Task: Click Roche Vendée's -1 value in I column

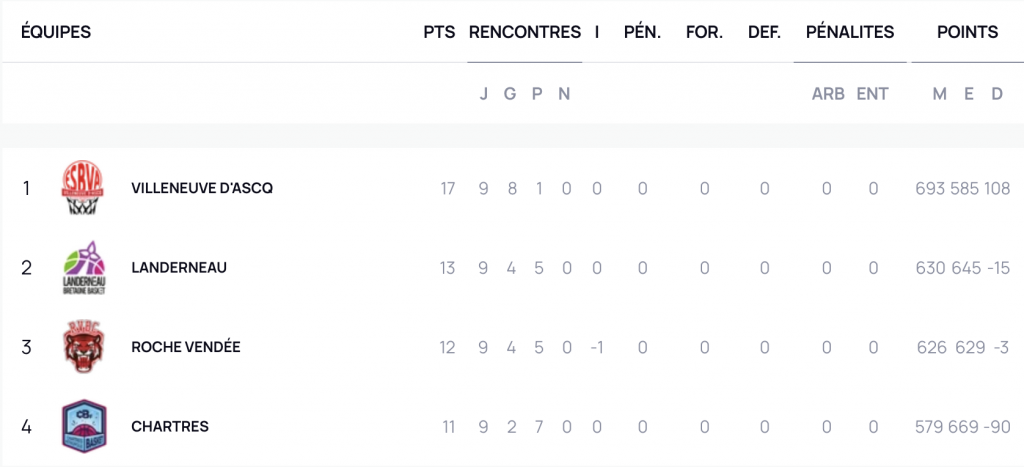Action: tap(596, 347)
